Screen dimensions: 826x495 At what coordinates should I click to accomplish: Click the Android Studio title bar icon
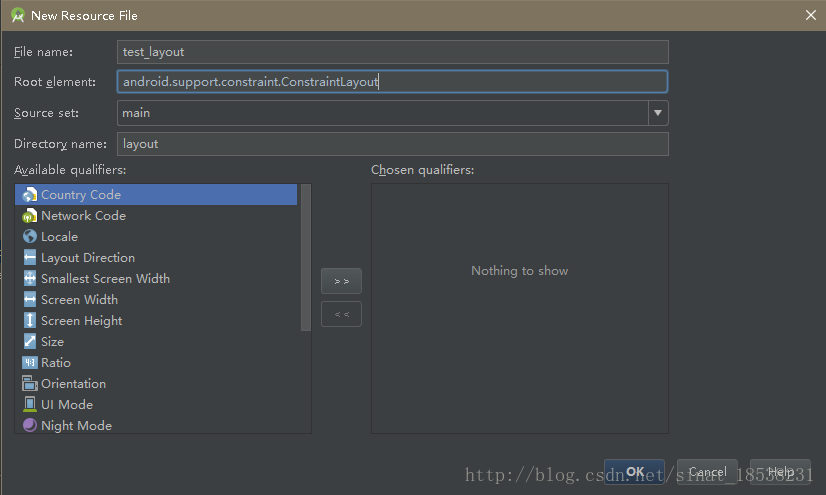tap(18, 15)
